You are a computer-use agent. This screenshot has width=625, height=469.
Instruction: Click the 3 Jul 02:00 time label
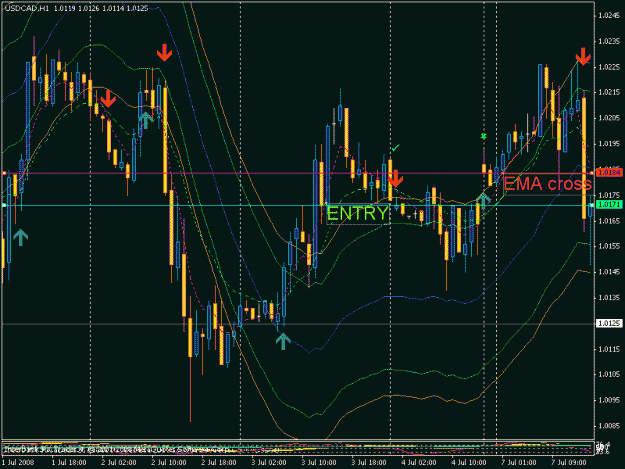pos(269,463)
